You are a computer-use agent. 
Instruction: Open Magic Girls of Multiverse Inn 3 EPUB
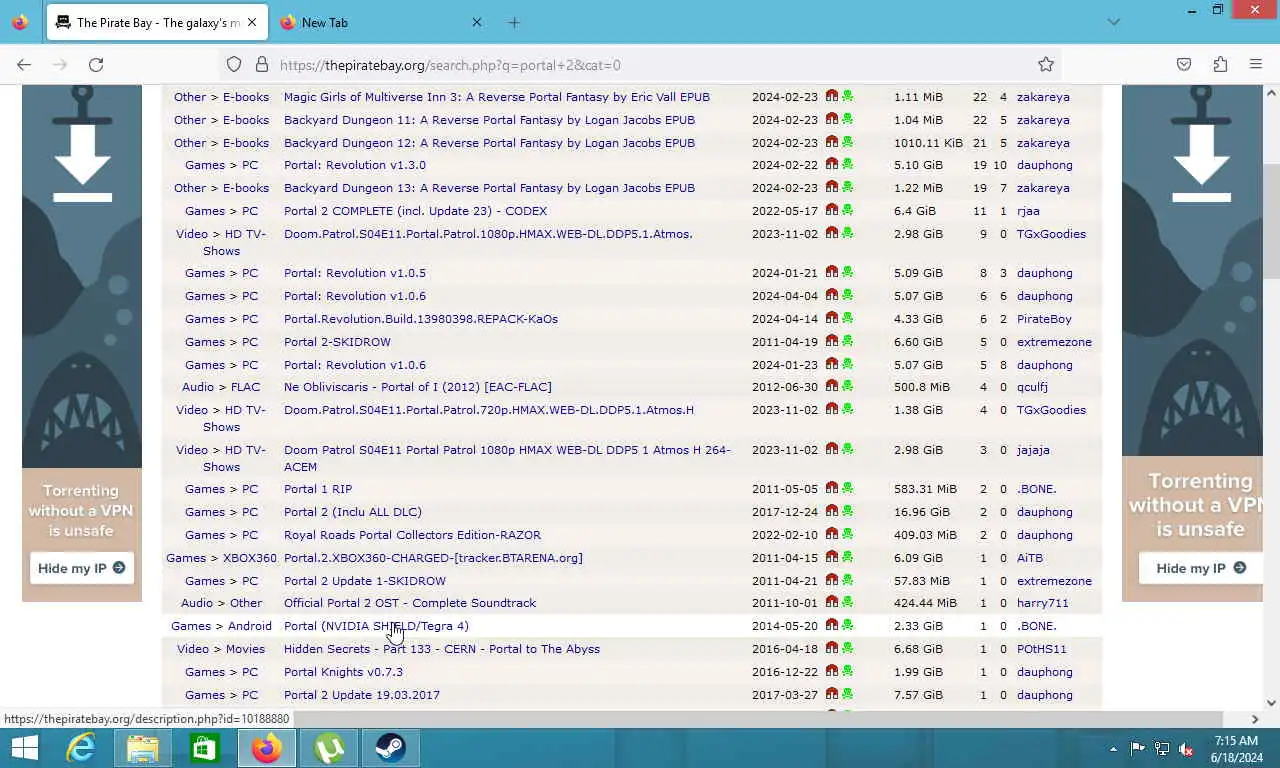[x=497, y=97]
